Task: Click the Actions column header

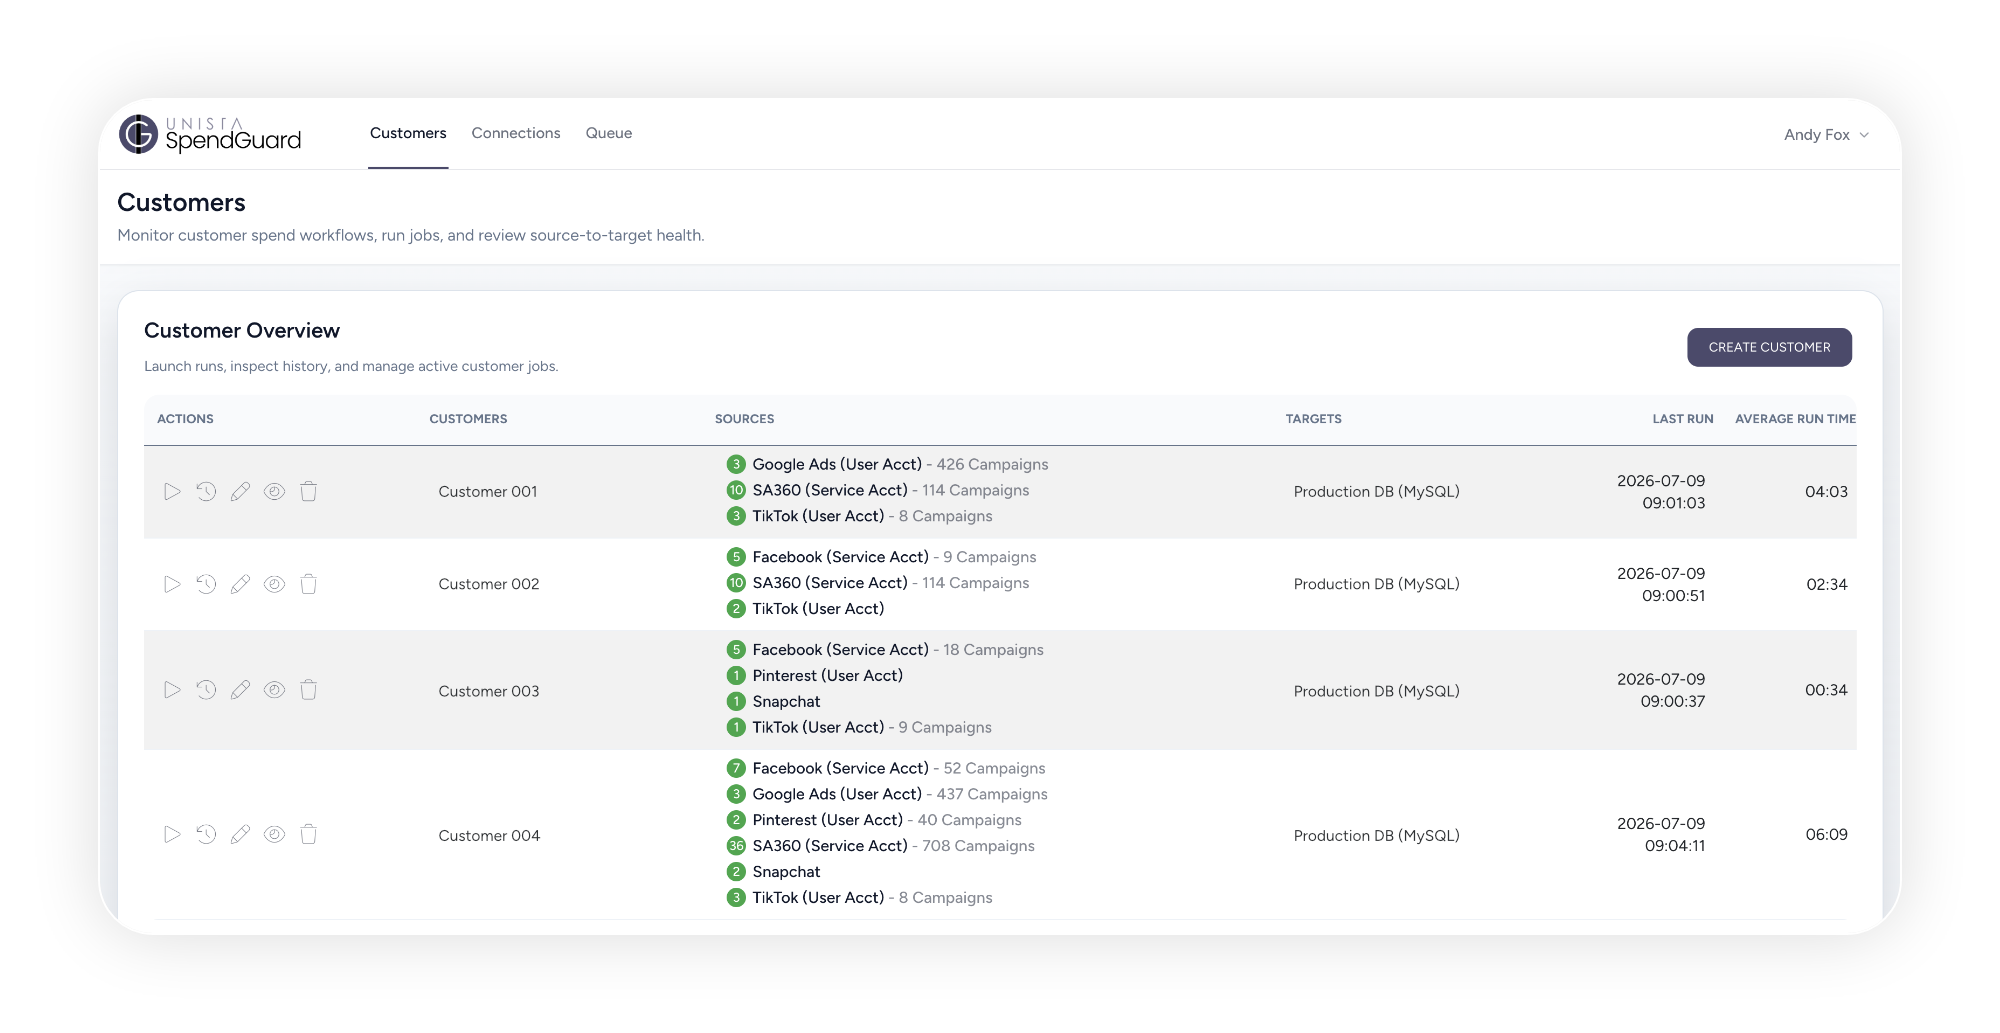Action: (x=185, y=419)
